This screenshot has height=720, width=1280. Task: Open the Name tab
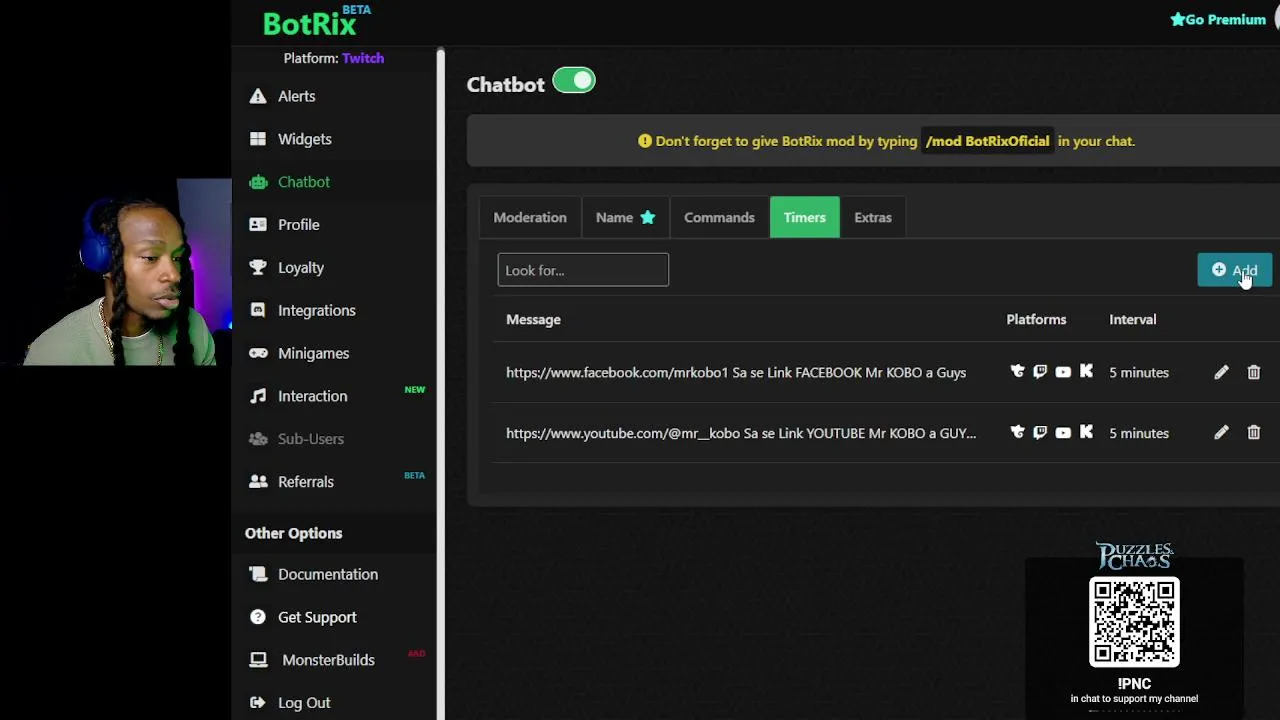pos(625,217)
